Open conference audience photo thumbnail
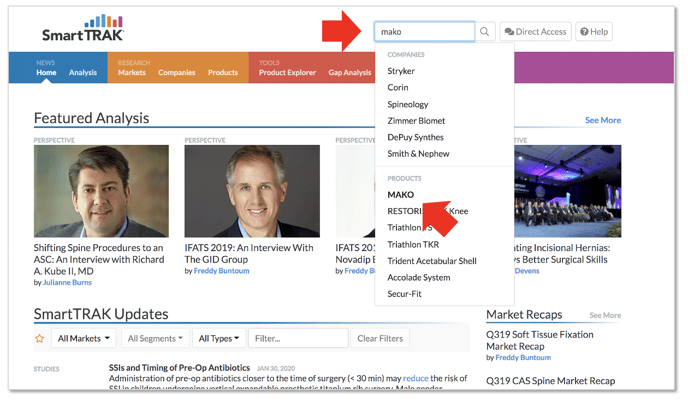 pyautogui.click(x=568, y=191)
